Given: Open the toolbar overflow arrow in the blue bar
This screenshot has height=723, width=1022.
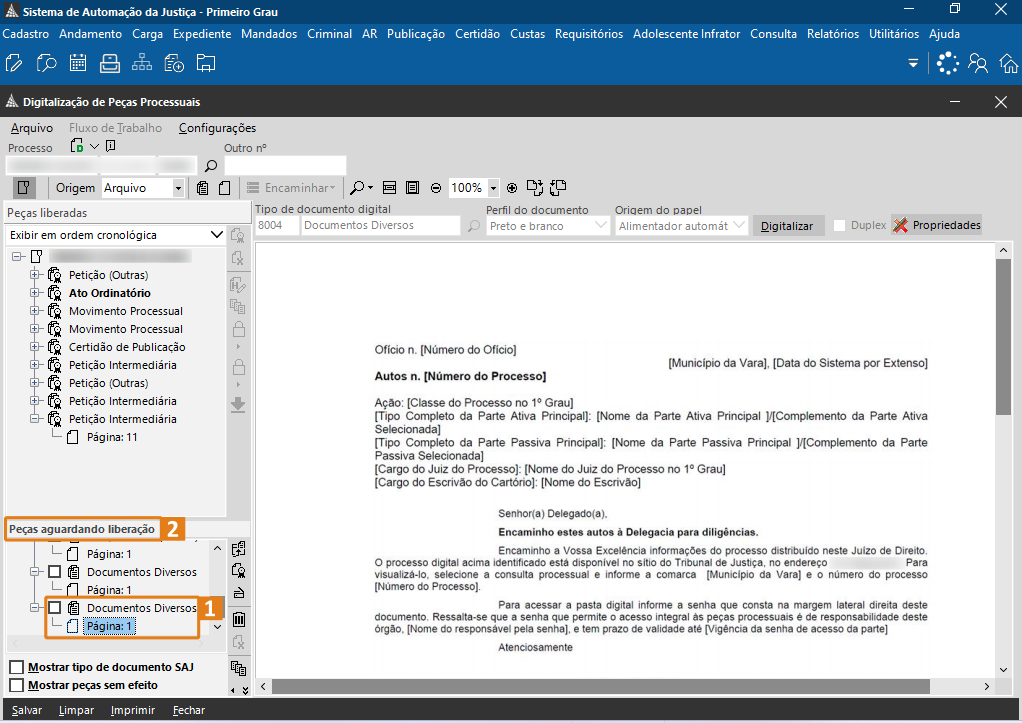Looking at the screenshot, I should pos(913,63).
